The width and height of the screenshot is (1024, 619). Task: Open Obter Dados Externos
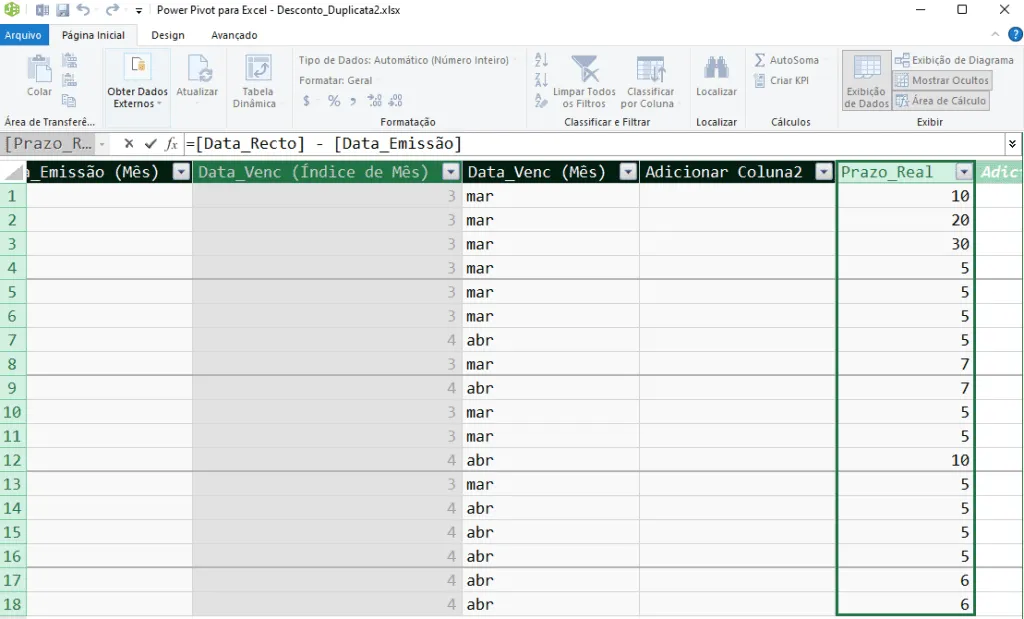[x=138, y=81]
